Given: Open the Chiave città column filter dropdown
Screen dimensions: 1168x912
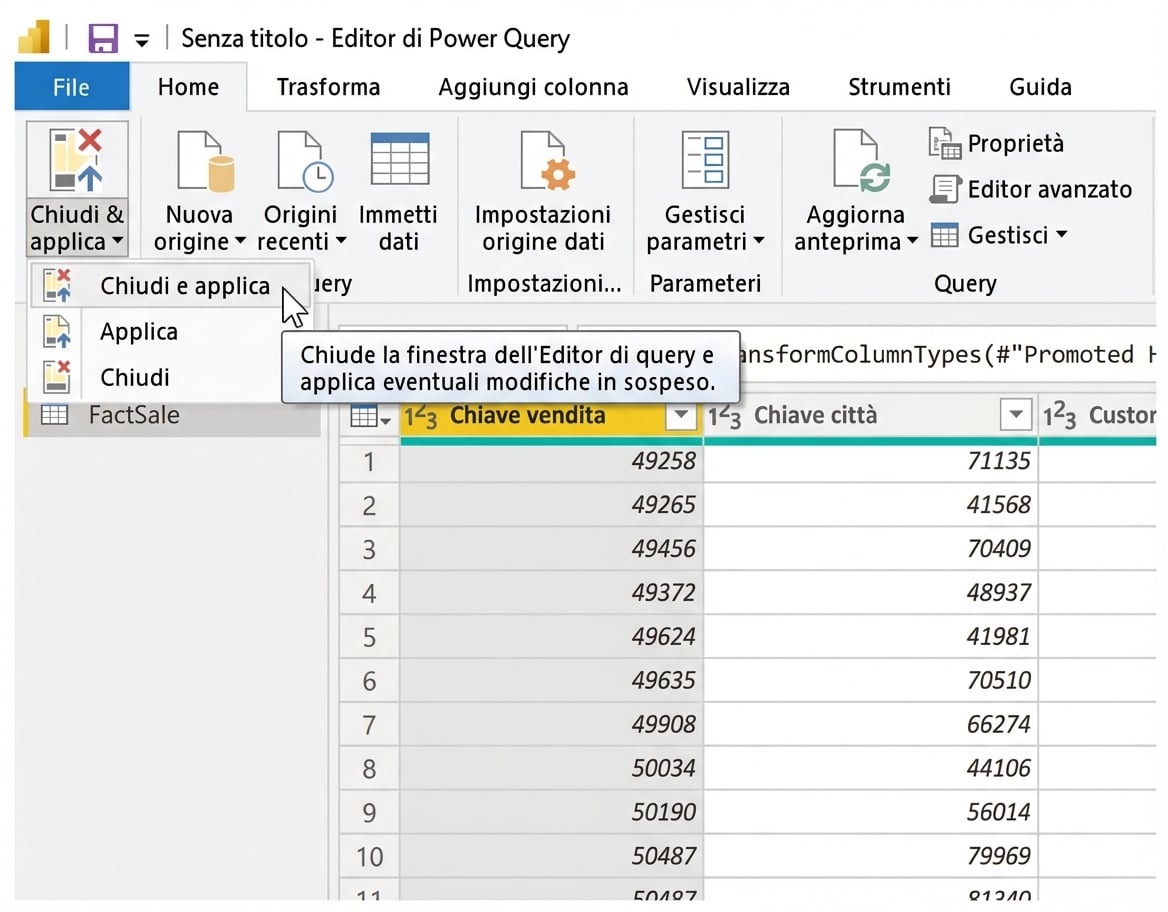Looking at the screenshot, I should click(1015, 415).
